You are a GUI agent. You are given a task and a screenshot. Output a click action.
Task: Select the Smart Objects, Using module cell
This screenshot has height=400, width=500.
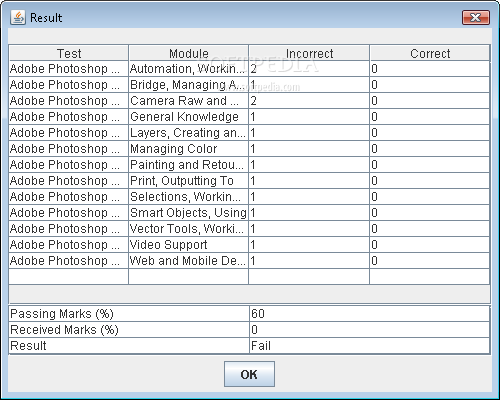pyautogui.click(x=189, y=213)
